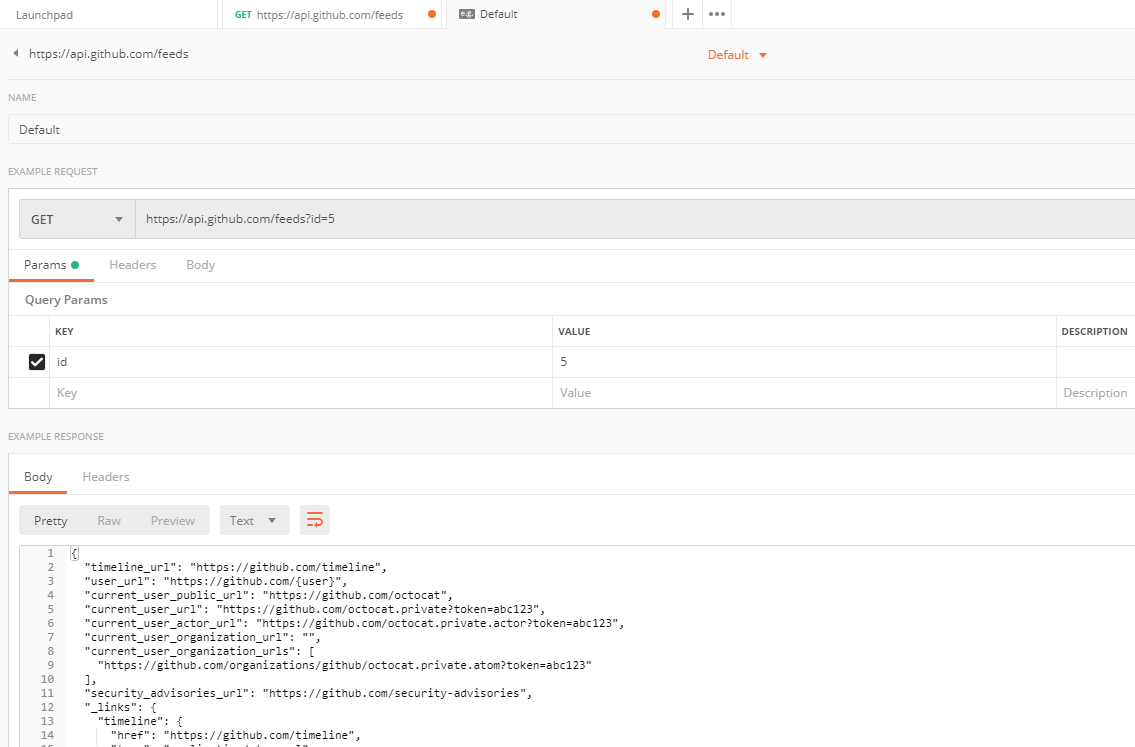Image resolution: width=1135 pixels, height=747 pixels.
Task: Open the Default example selector dropdown
Action: [737, 55]
